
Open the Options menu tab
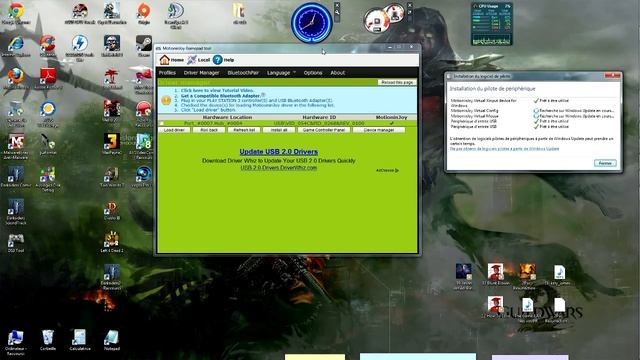[313, 73]
